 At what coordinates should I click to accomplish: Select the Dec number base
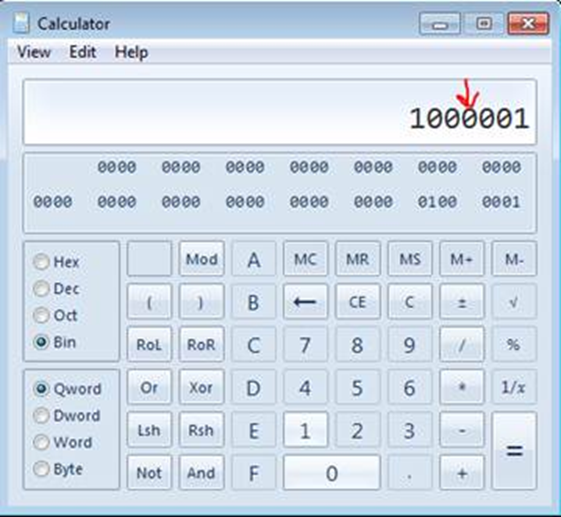pyautogui.click(x=41, y=288)
